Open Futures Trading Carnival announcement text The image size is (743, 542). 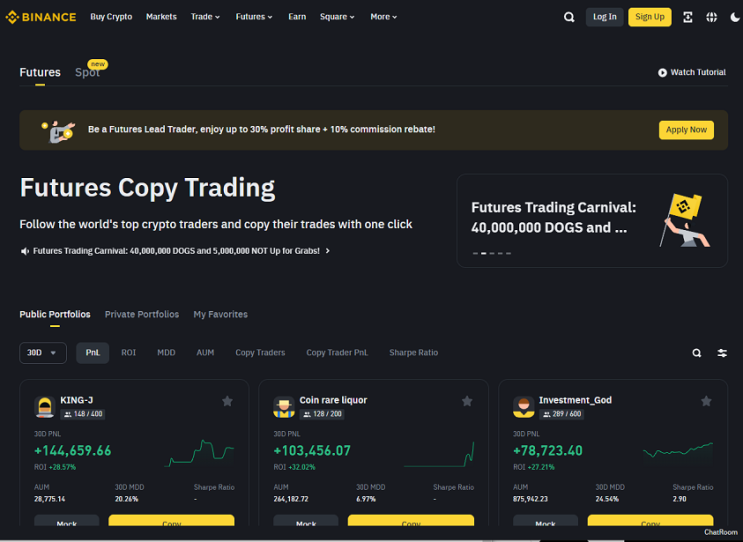pos(176,251)
